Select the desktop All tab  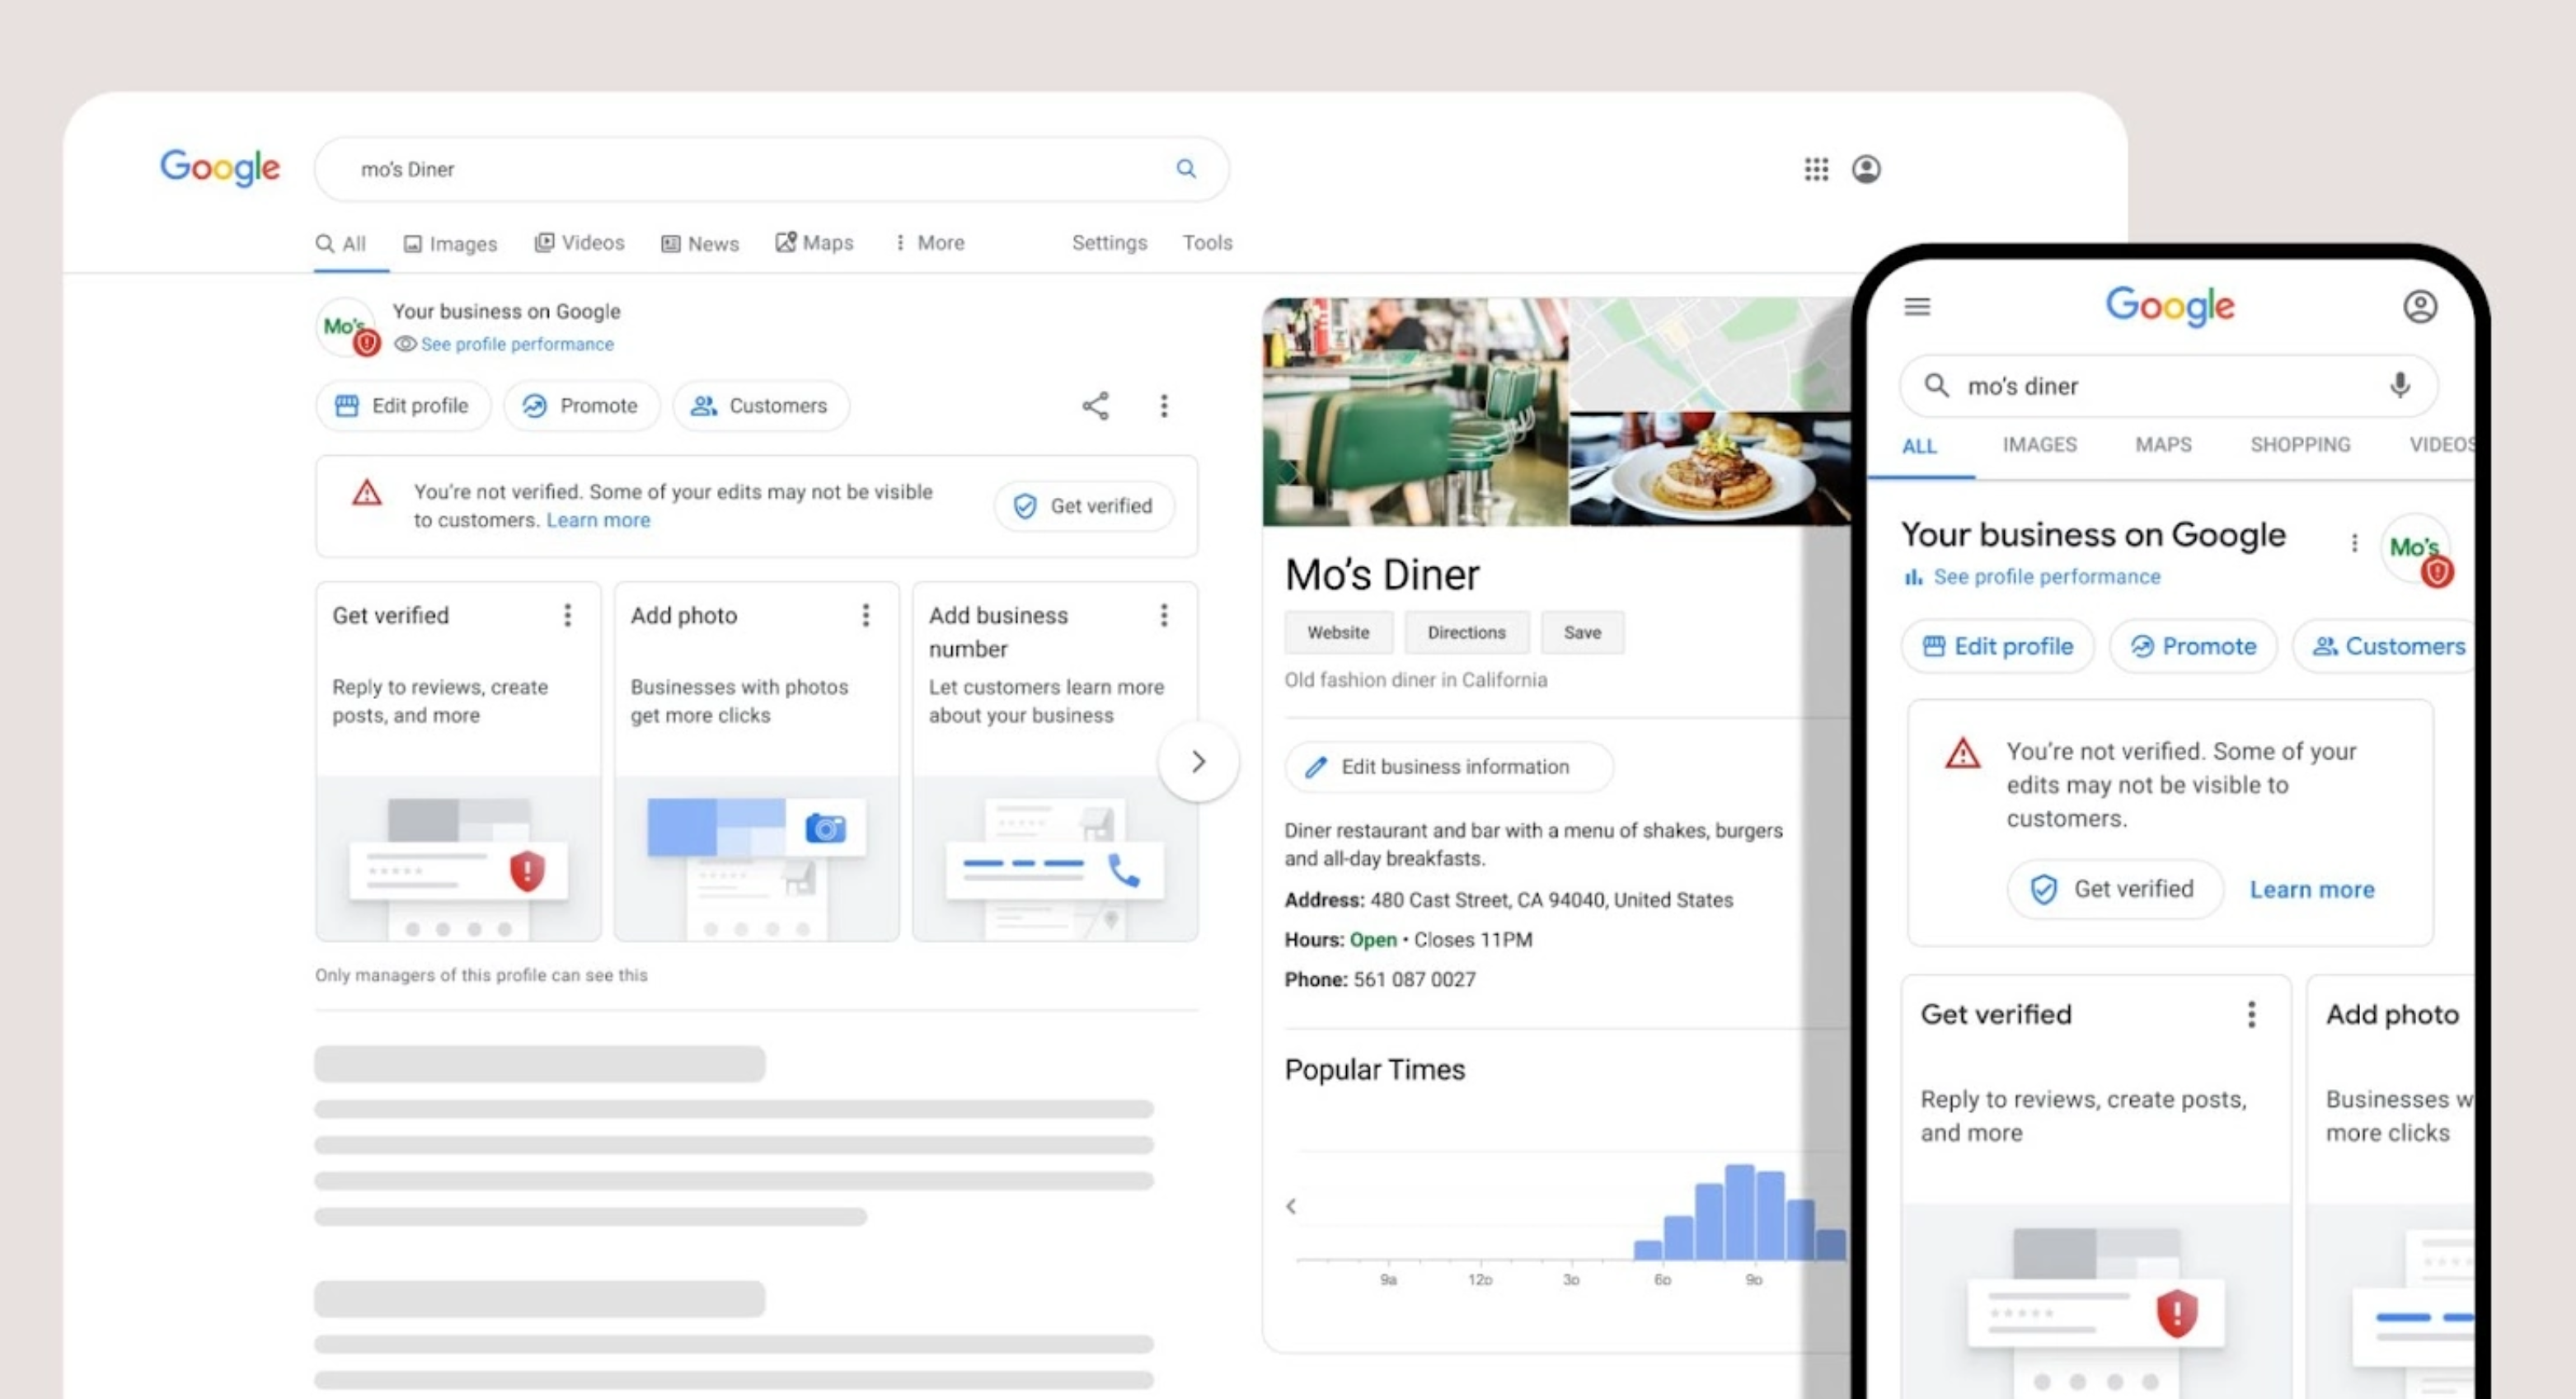tap(341, 243)
